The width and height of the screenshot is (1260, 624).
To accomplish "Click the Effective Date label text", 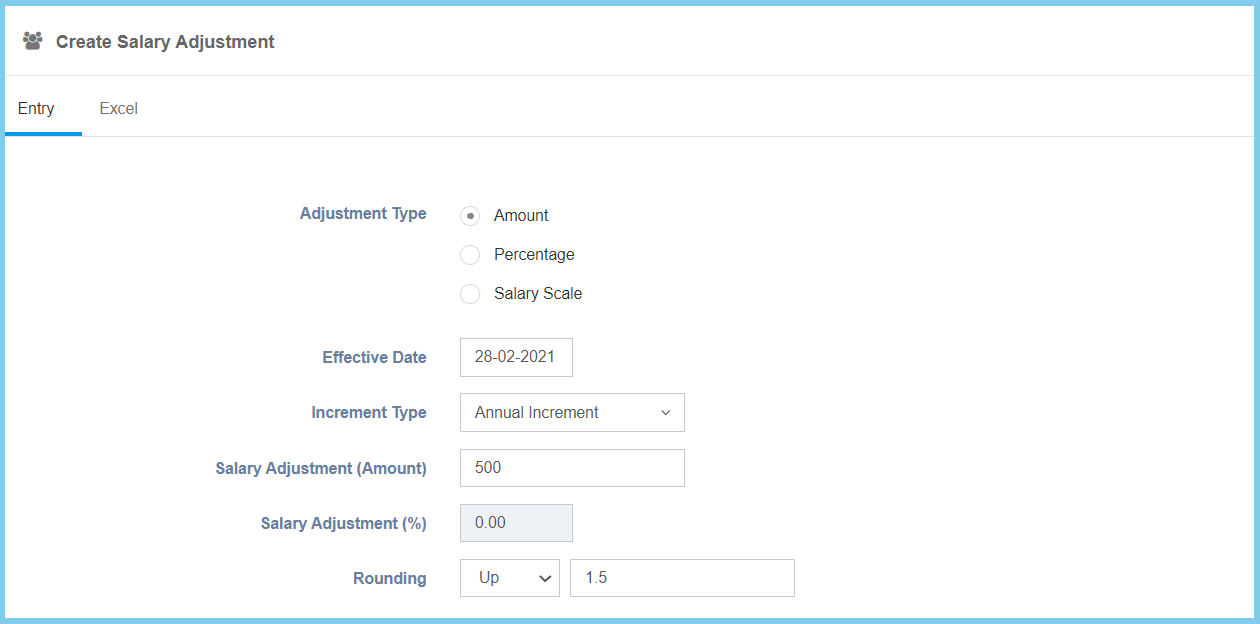I will pos(374,357).
